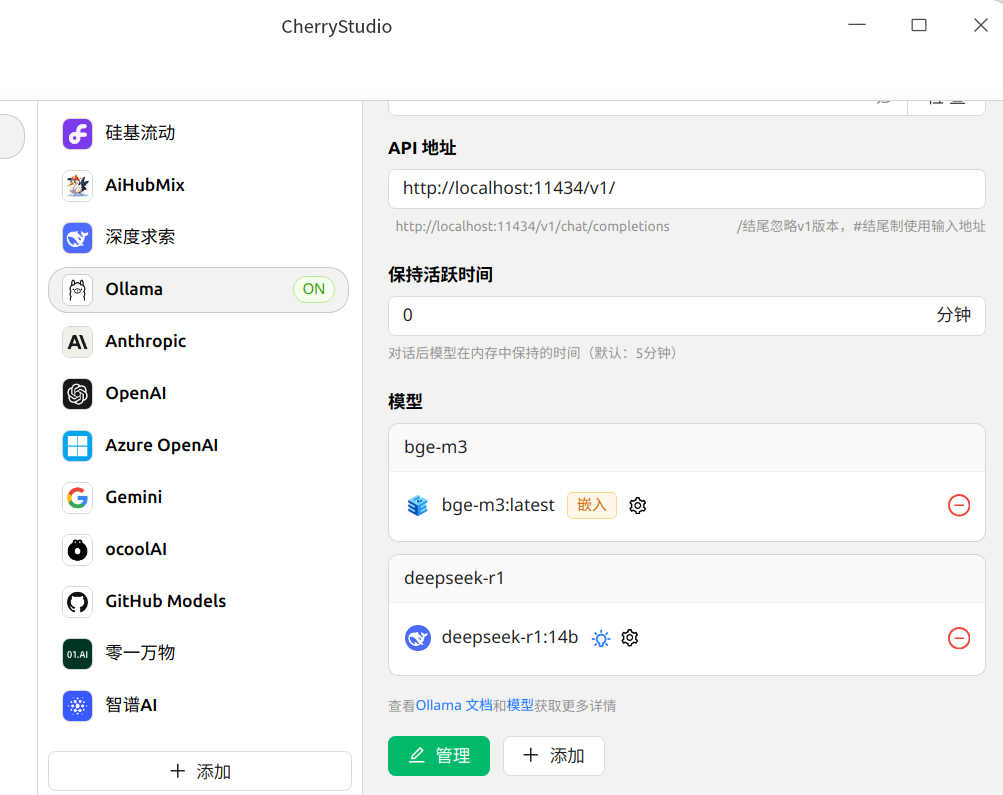Open the AiHubMix provider icon

(77, 185)
